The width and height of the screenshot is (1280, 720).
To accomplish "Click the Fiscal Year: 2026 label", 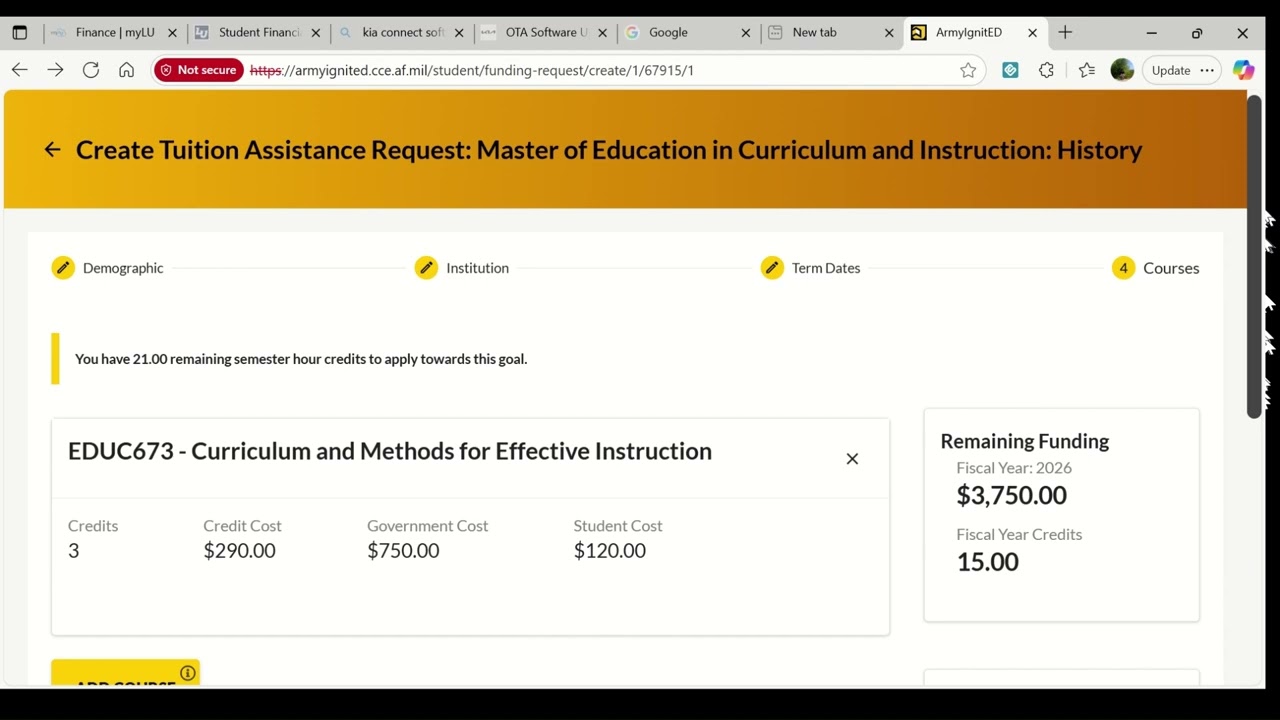I will (x=1014, y=468).
